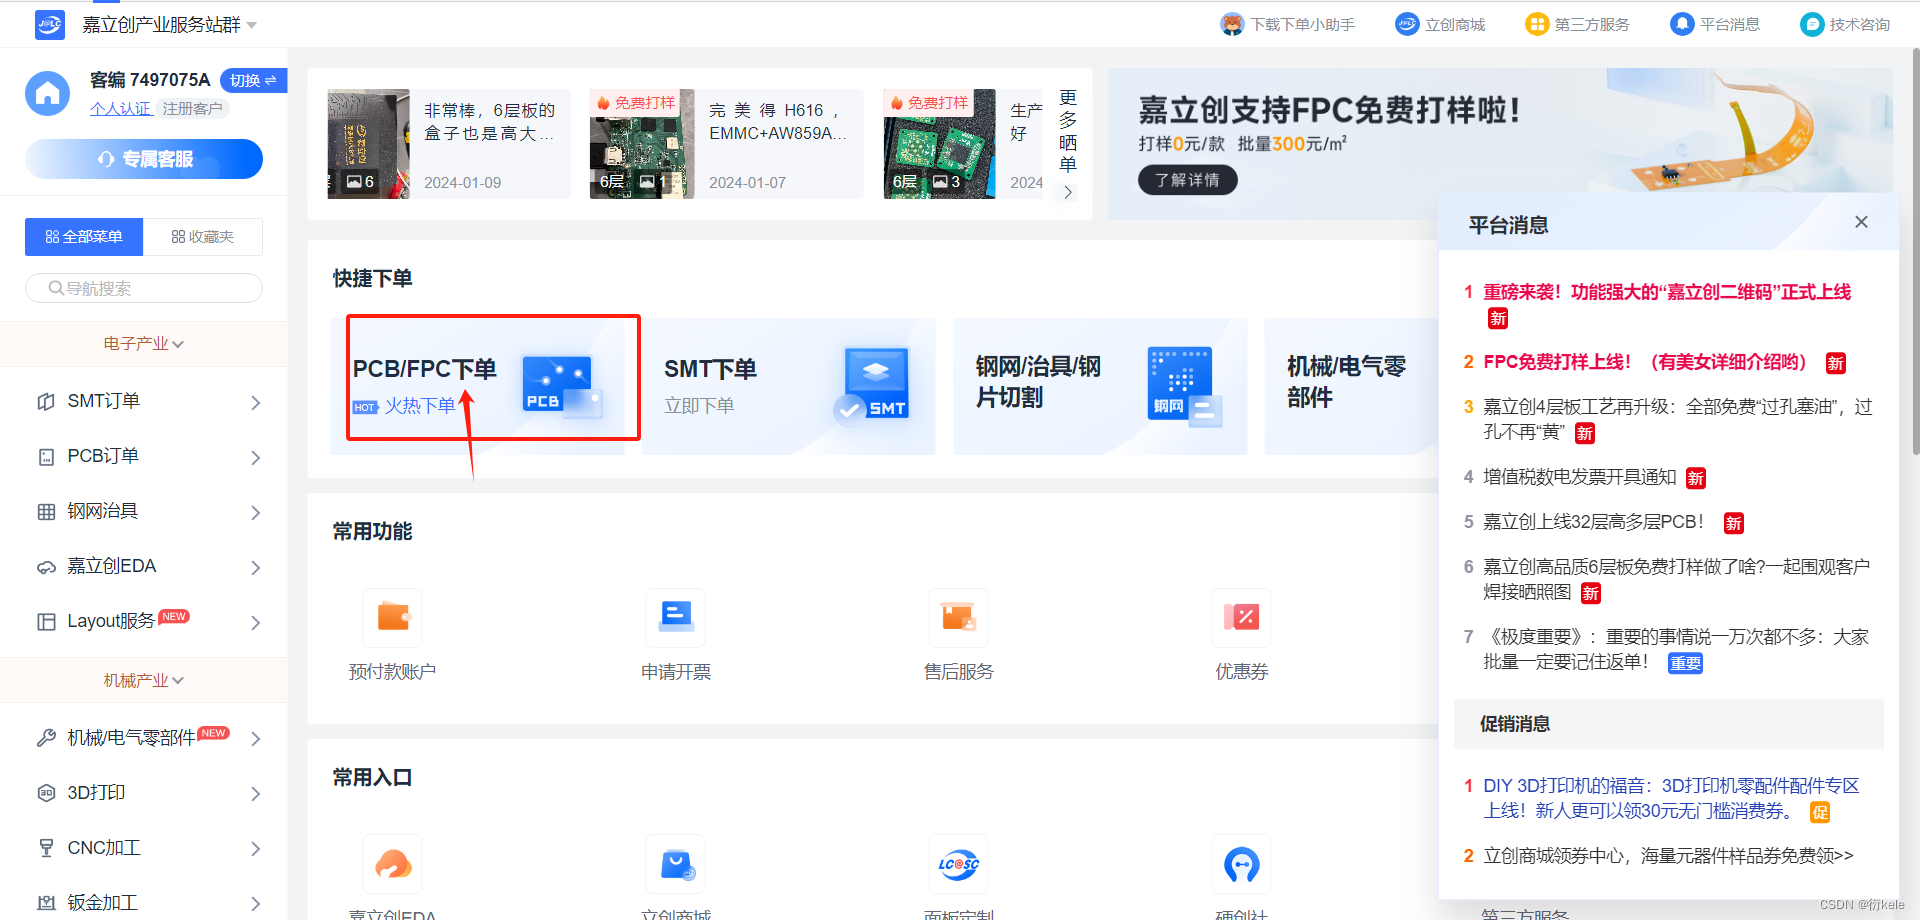Open message 嘉立创二维码正式上线
The image size is (1920, 920).
click(x=1666, y=292)
